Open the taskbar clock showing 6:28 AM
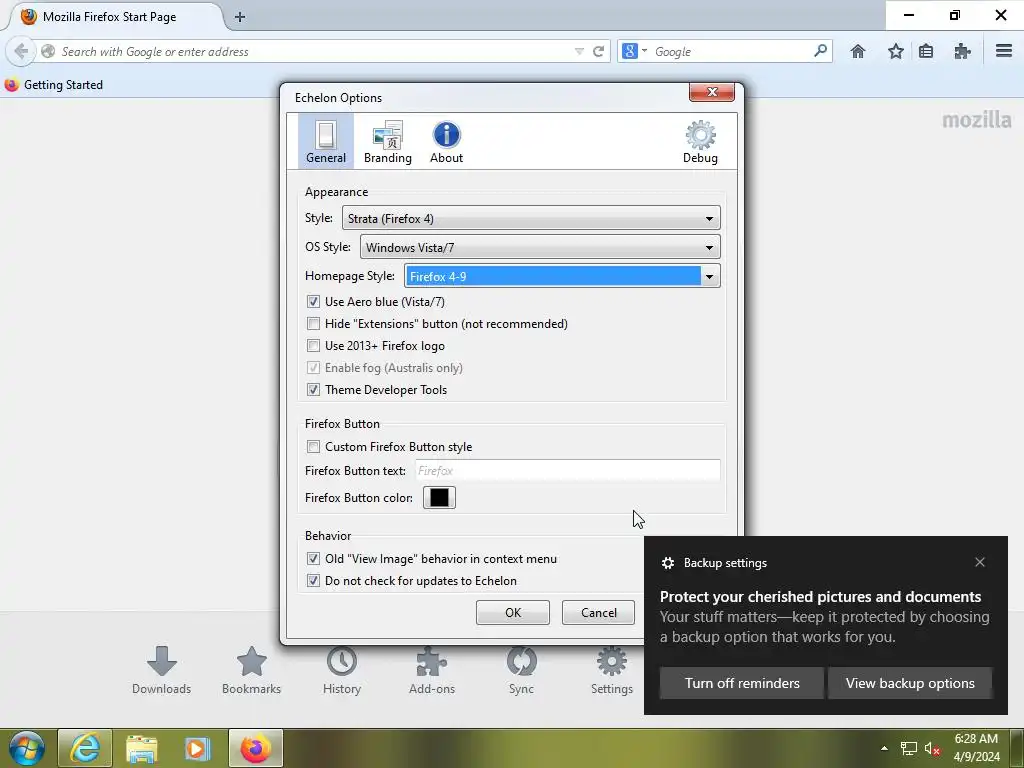Screen dimensions: 1024x768 coord(976,748)
